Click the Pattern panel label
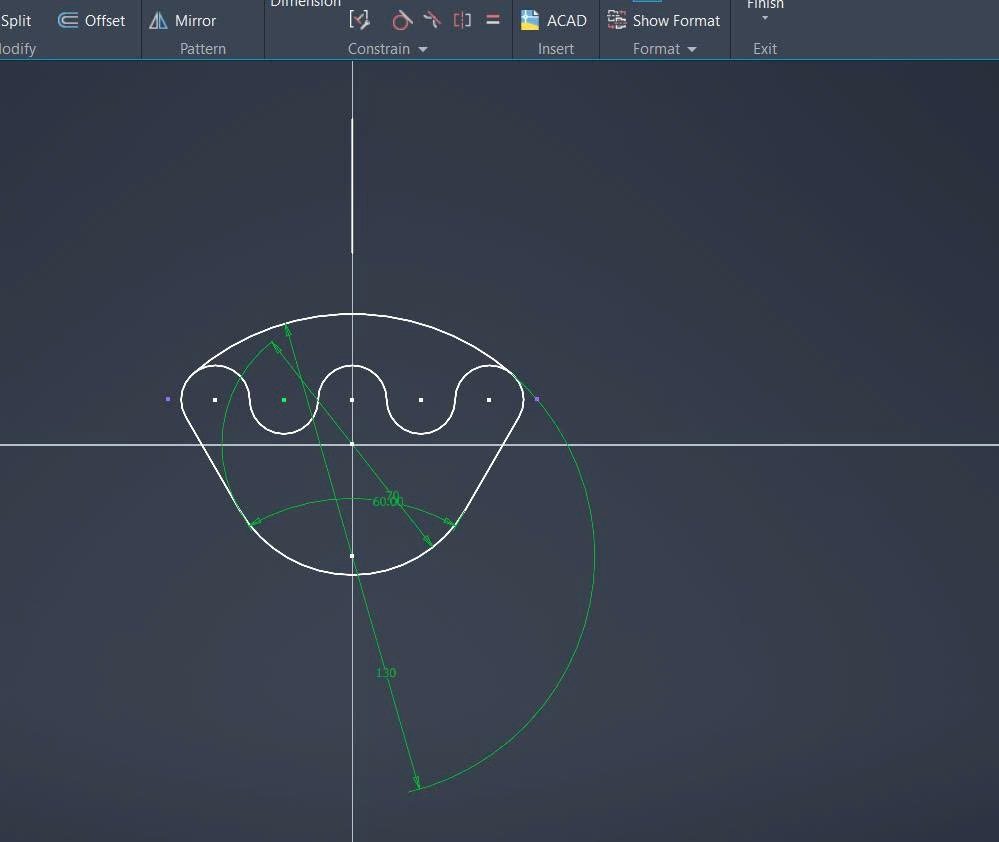Viewport: 999px width, 842px height. 203,49
